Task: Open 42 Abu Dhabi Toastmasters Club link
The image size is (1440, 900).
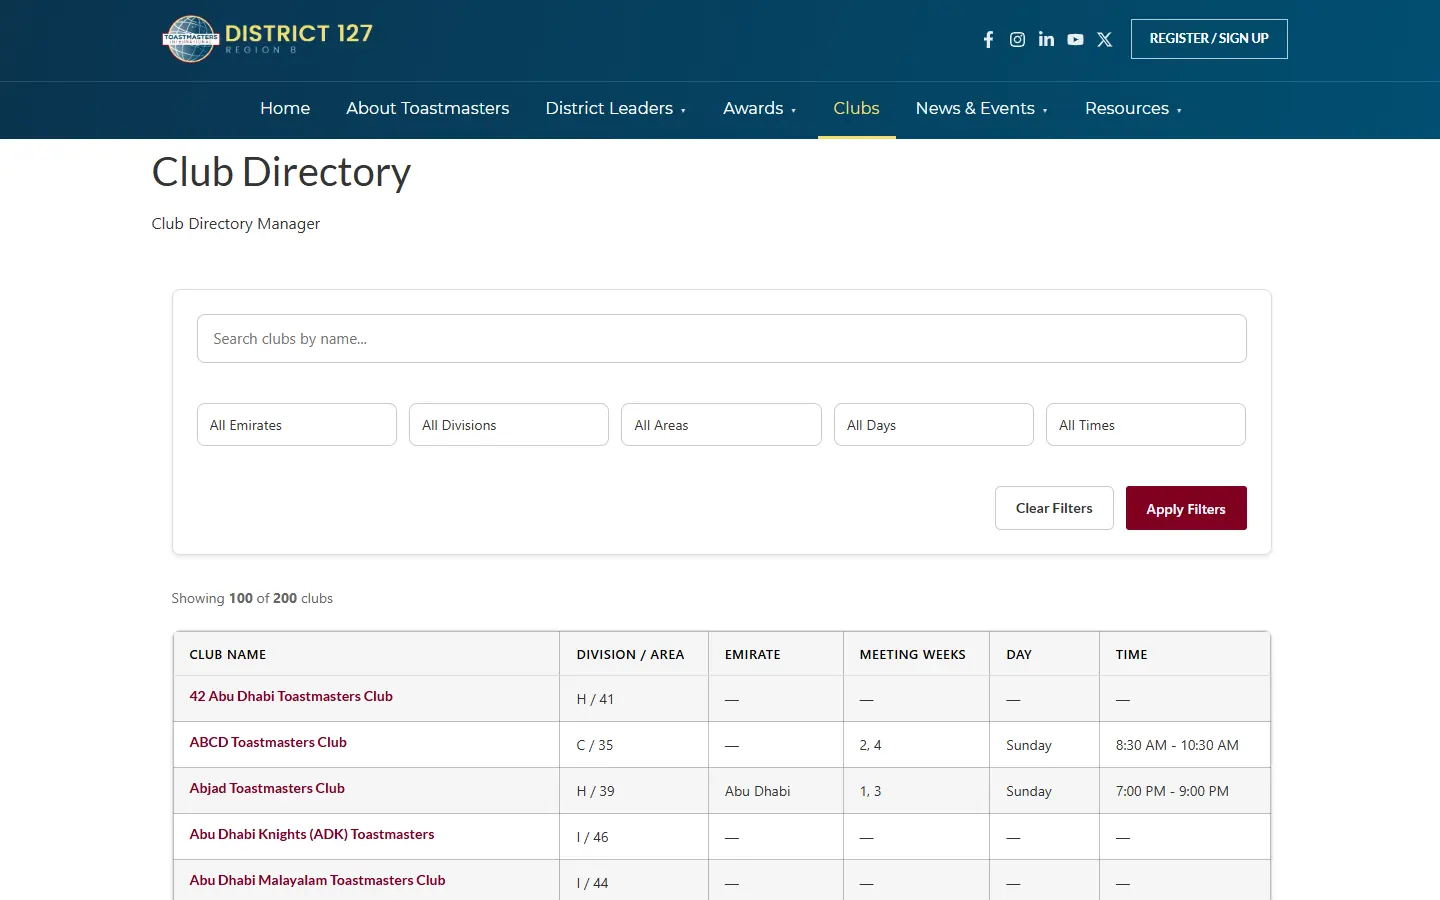Action: pos(291,696)
